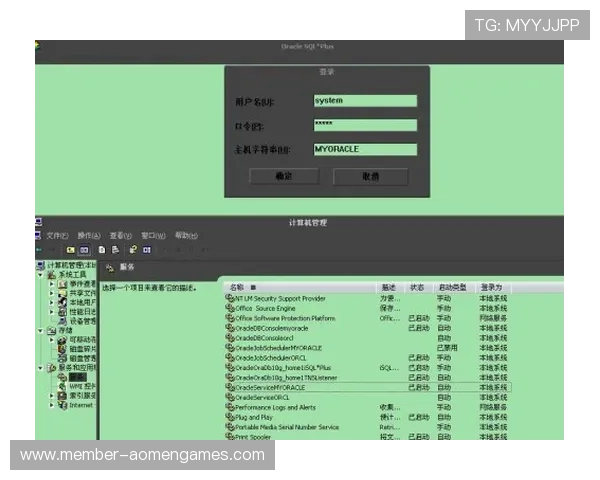The width and height of the screenshot is (600, 480).
Task: Collapse the 系统工具 tree node
Action: pos(41,274)
